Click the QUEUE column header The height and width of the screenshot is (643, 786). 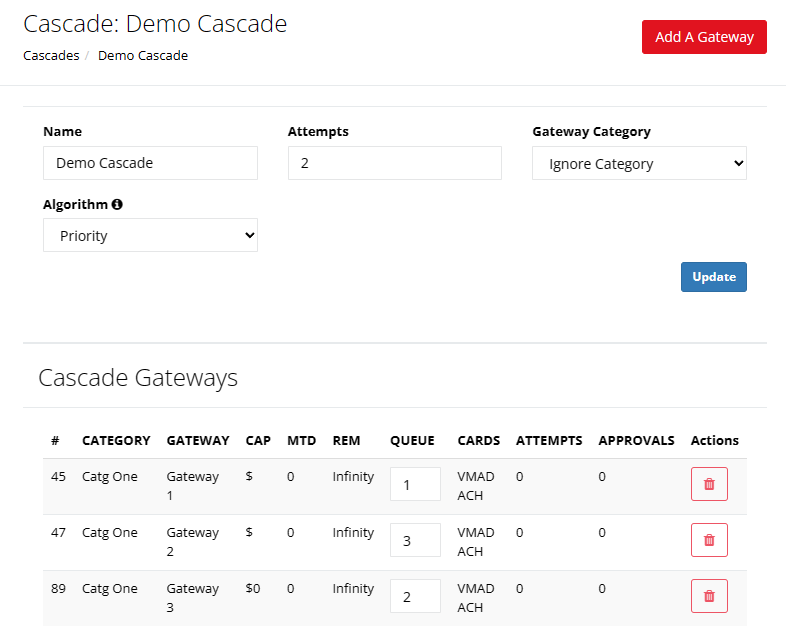412,440
